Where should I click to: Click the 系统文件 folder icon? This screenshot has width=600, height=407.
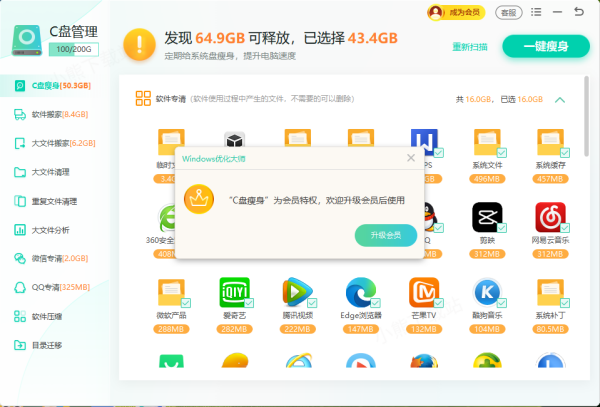[x=488, y=143]
